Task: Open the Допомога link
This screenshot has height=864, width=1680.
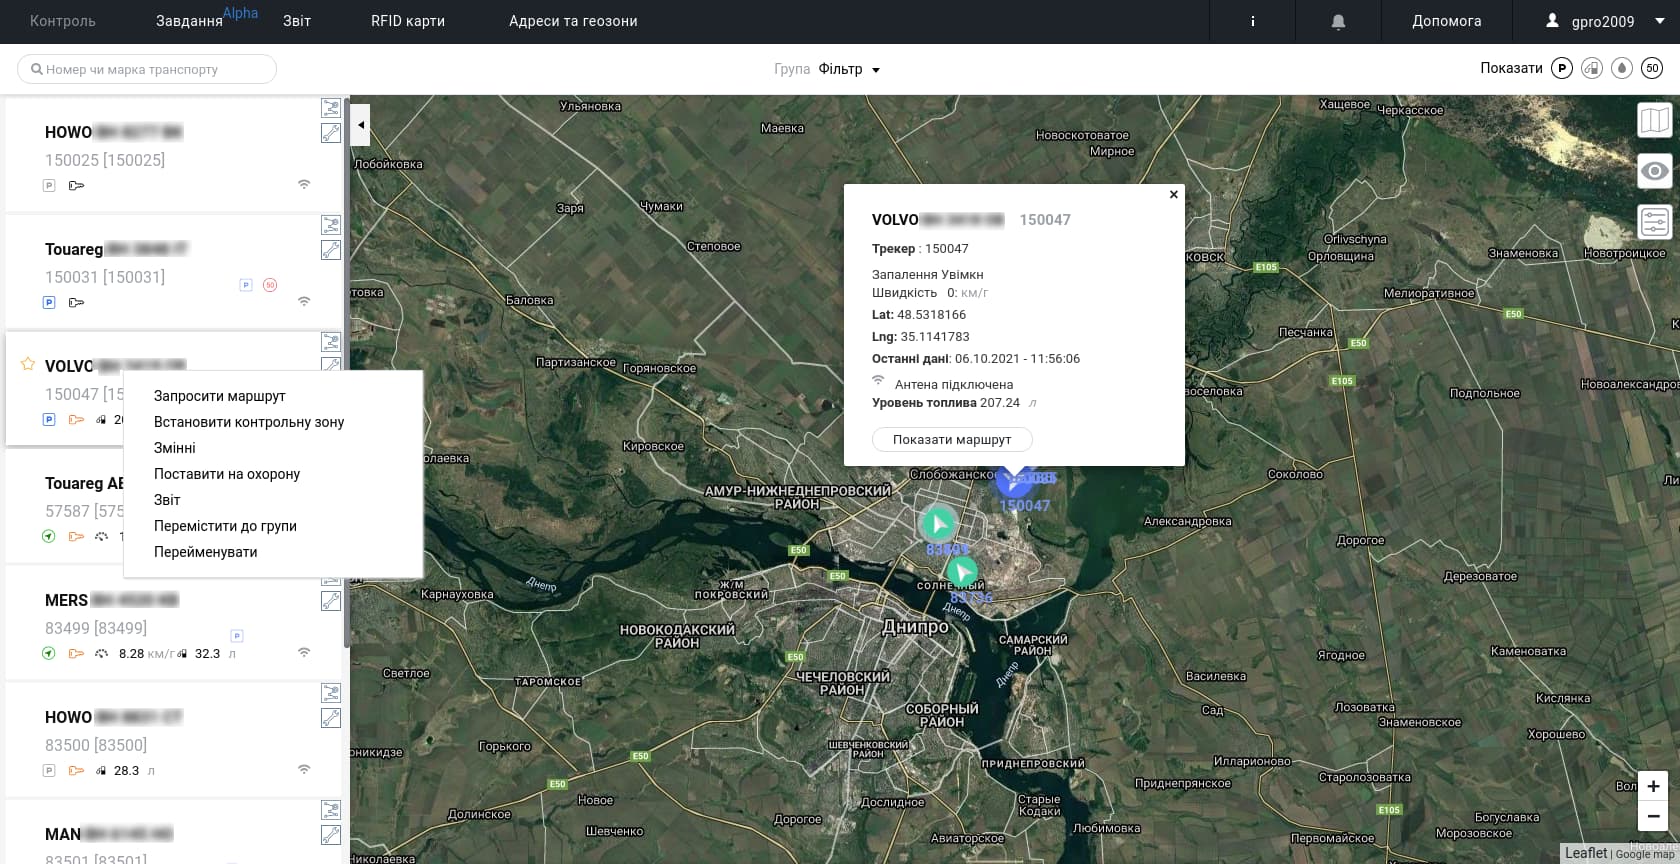Action: tap(1446, 21)
